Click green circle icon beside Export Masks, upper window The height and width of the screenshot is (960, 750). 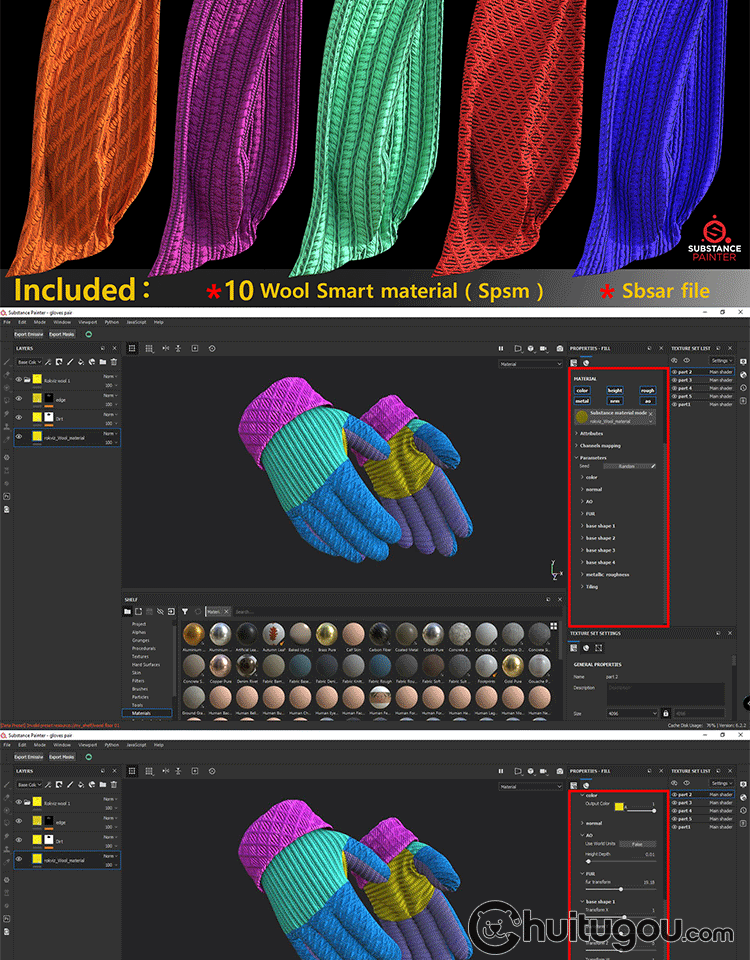89,334
